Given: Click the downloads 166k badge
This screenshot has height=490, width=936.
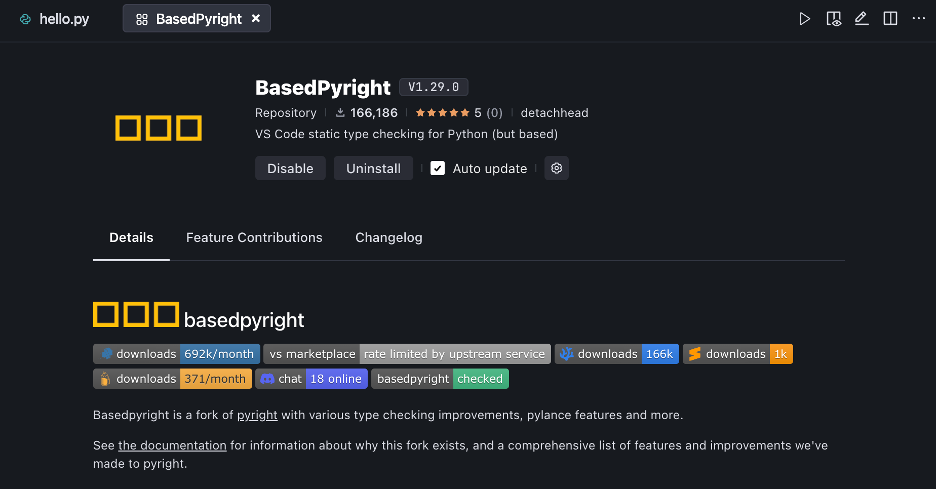Looking at the screenshot, I should click(x=616, y=354).
